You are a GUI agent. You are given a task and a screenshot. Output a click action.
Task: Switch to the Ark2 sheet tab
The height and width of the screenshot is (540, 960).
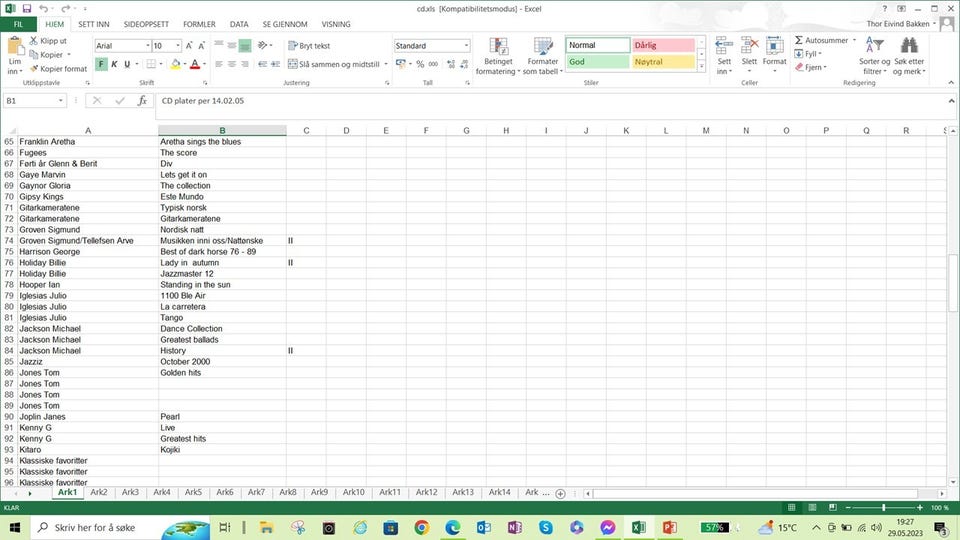click(x=99, y=492)
